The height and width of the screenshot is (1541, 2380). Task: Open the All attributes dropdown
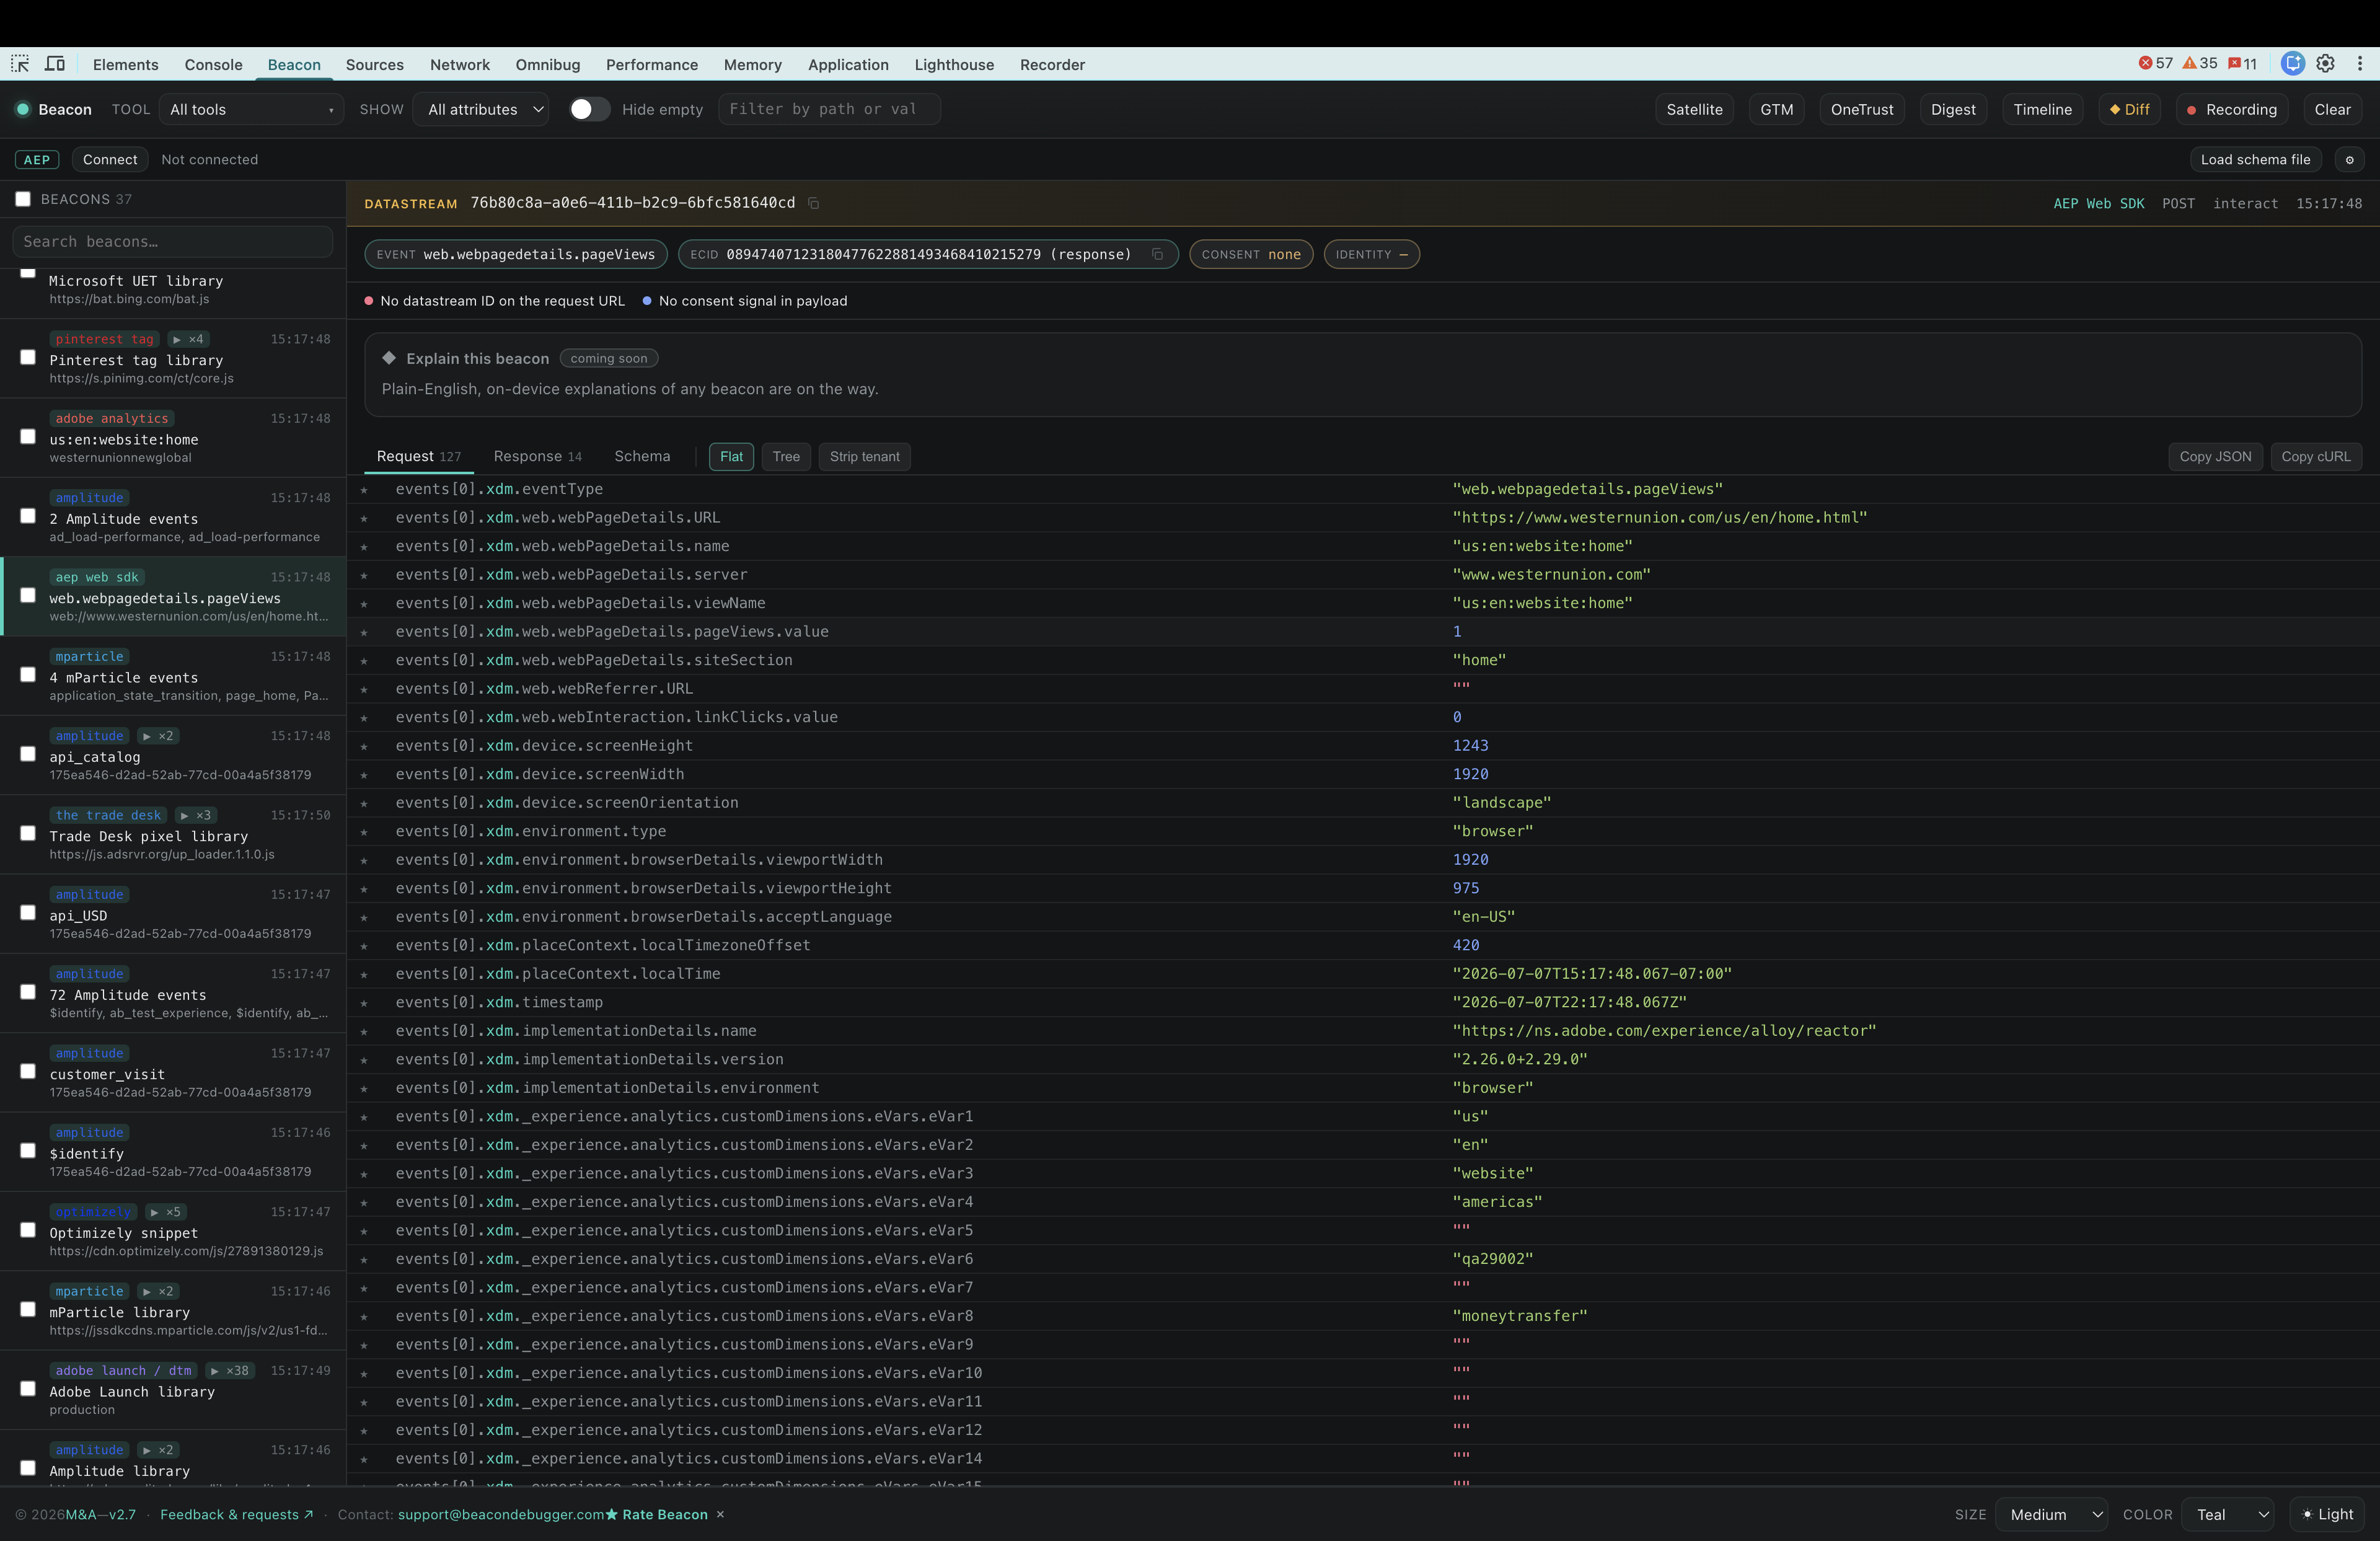[x=481, y=109]
